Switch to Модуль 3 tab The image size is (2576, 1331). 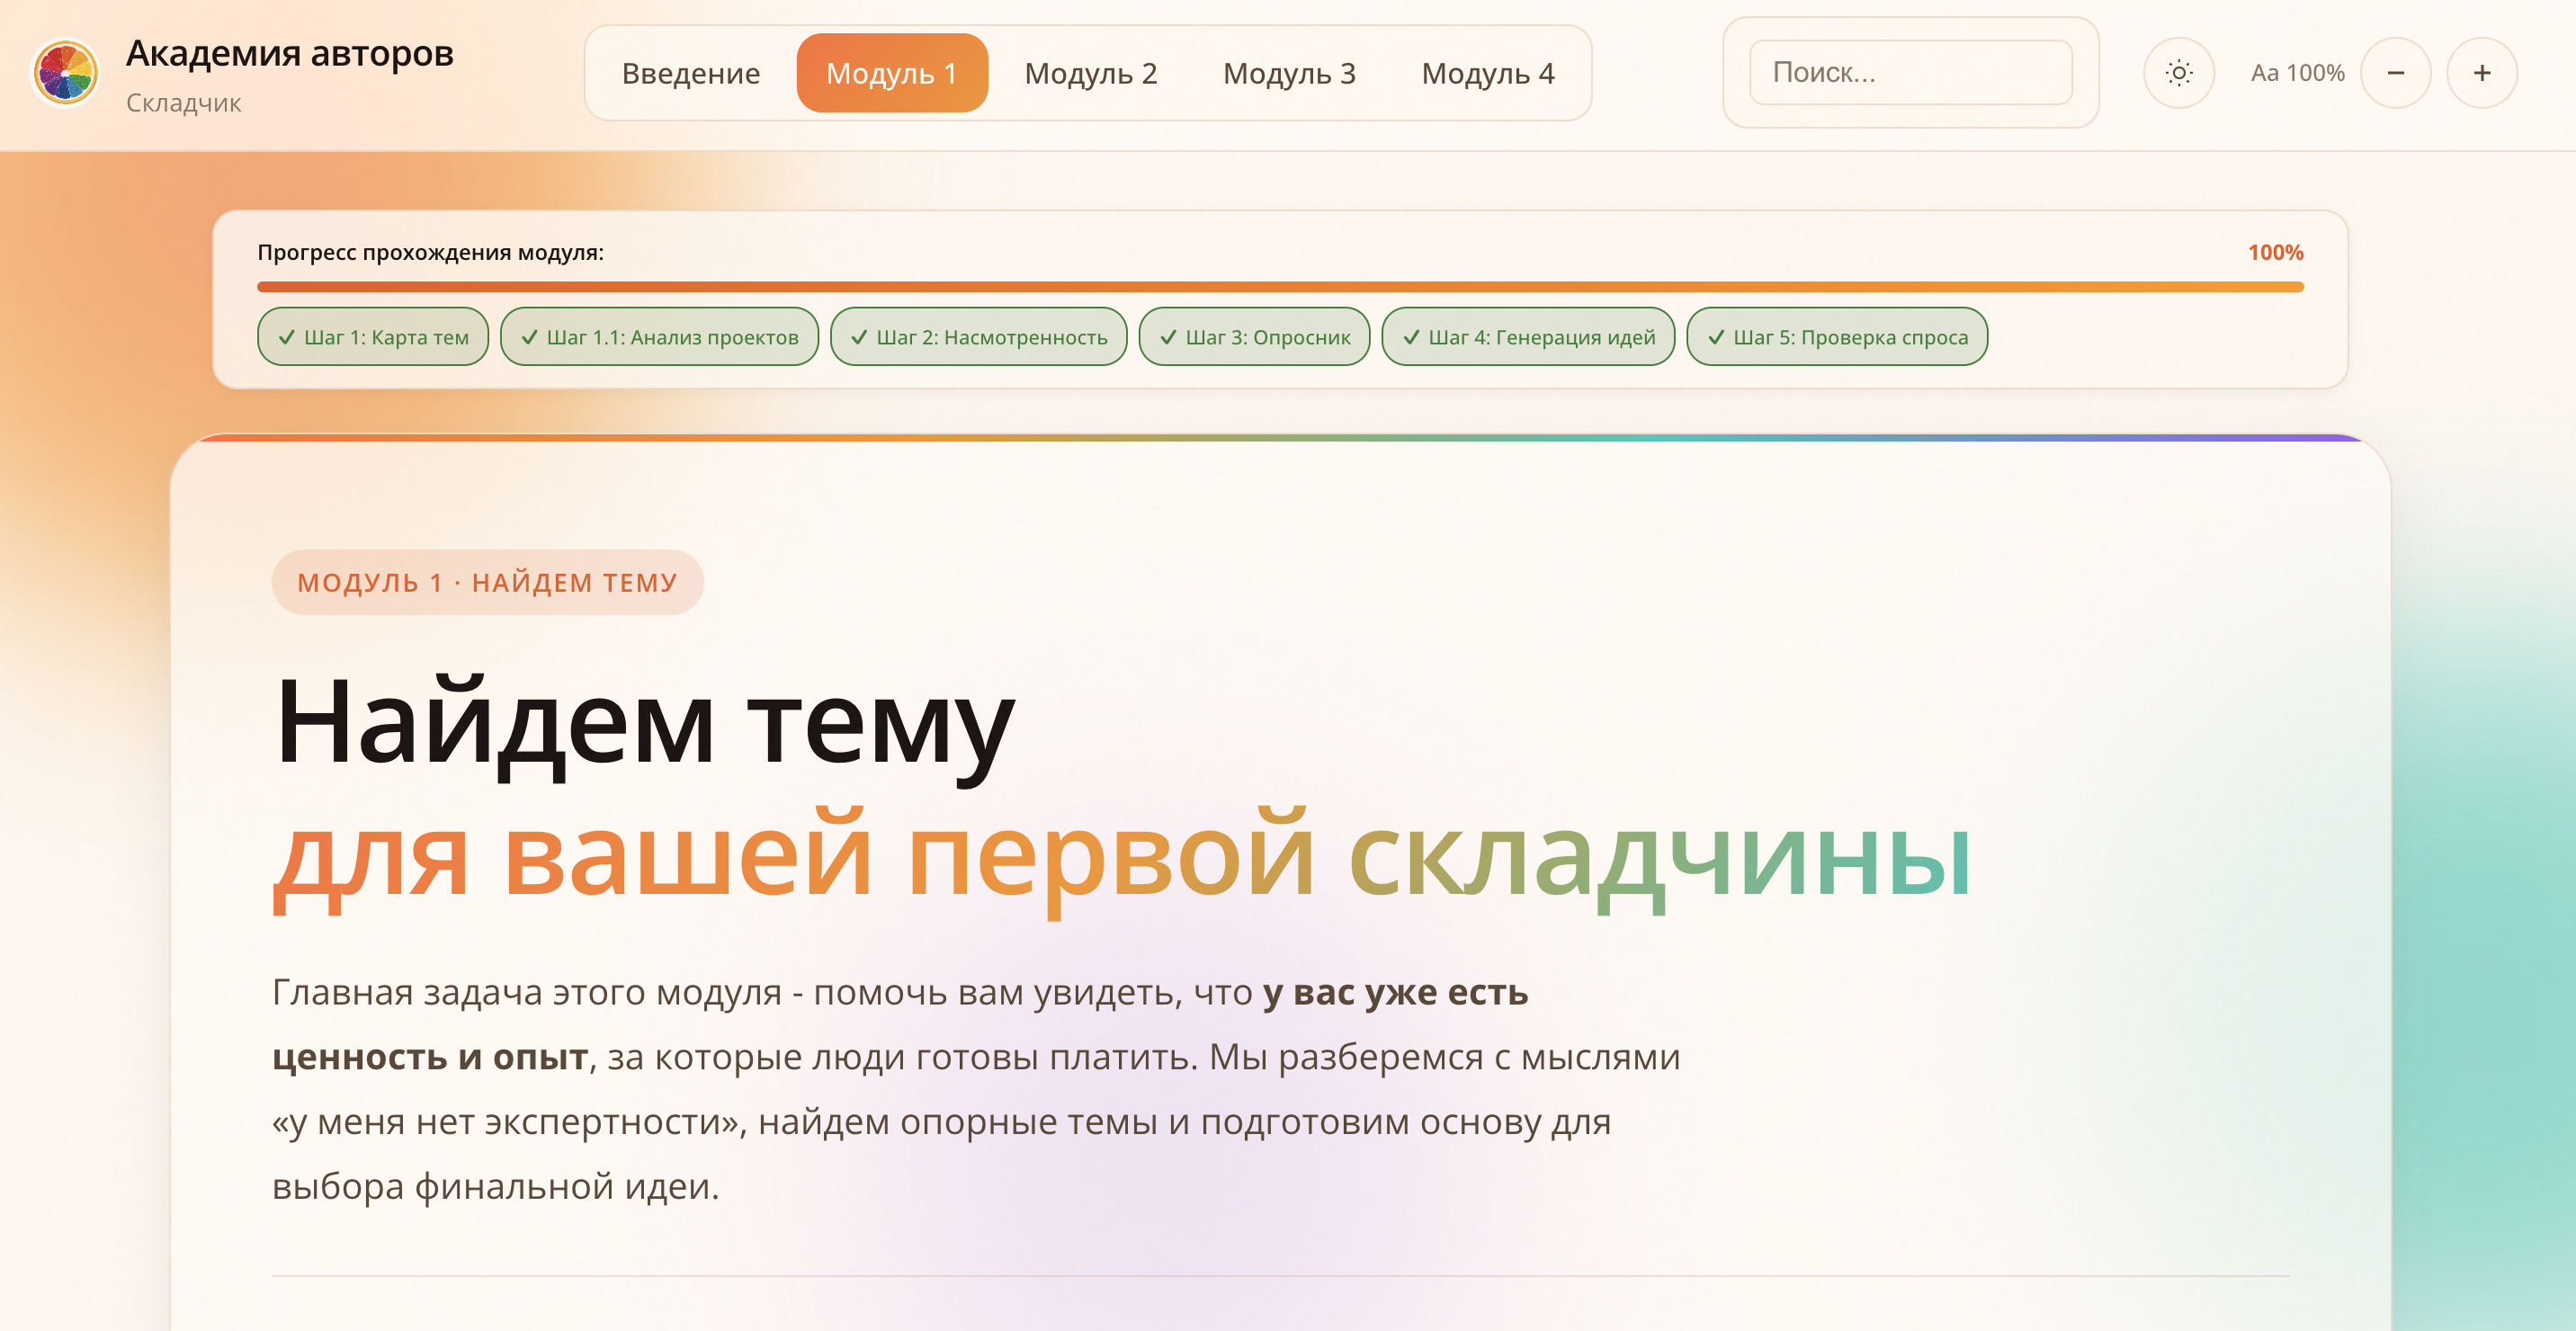pos(1288,73)
